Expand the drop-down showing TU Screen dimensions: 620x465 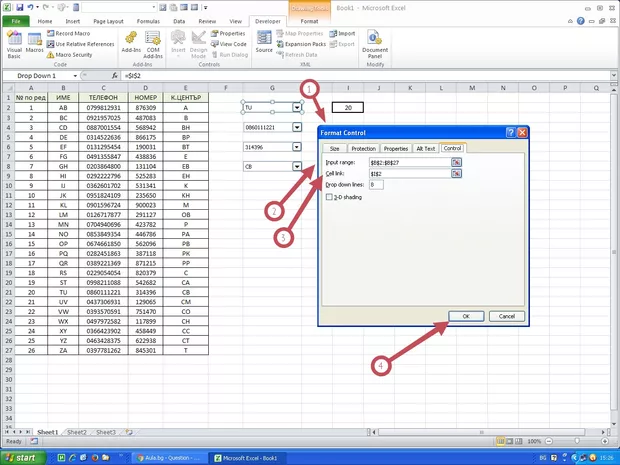tap(297, 107)
